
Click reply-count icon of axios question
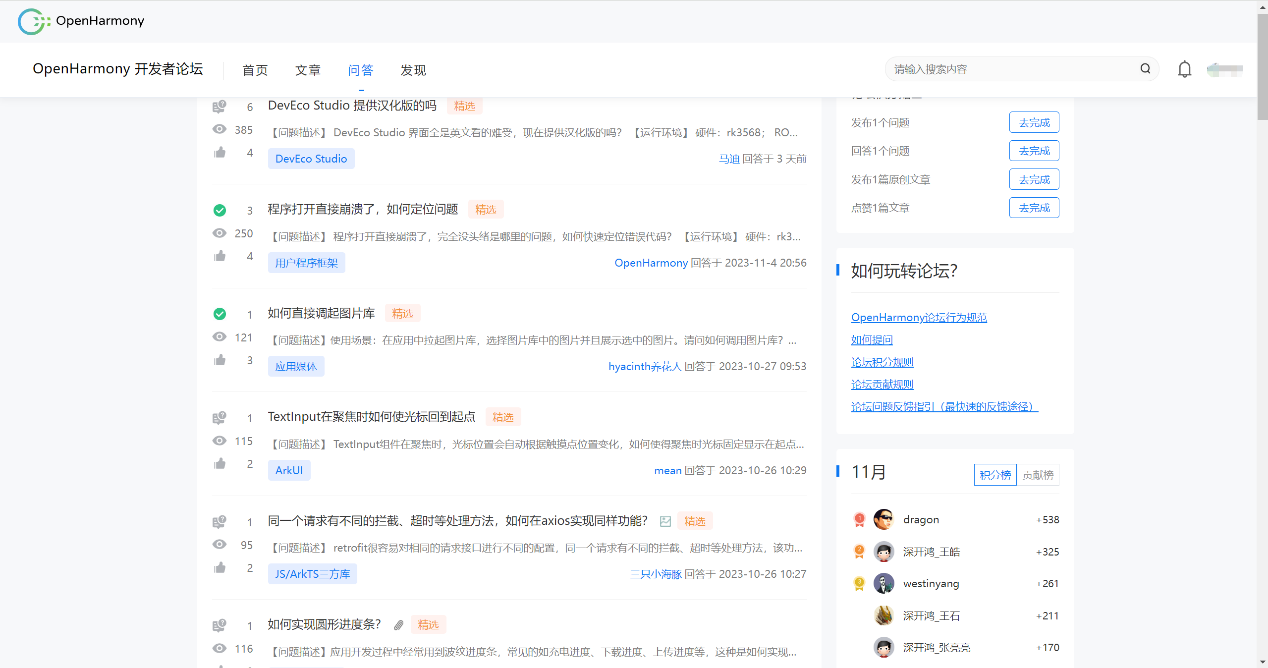[219, 522]
